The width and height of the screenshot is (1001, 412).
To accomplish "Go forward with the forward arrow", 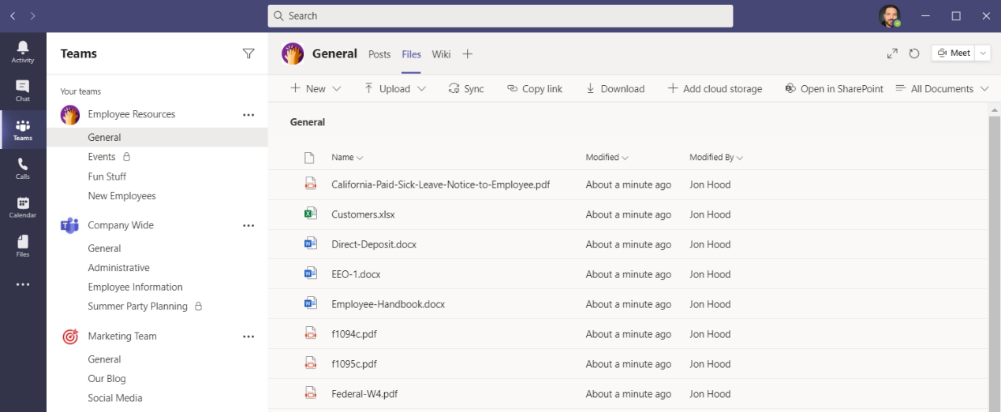I will (33, 15).
